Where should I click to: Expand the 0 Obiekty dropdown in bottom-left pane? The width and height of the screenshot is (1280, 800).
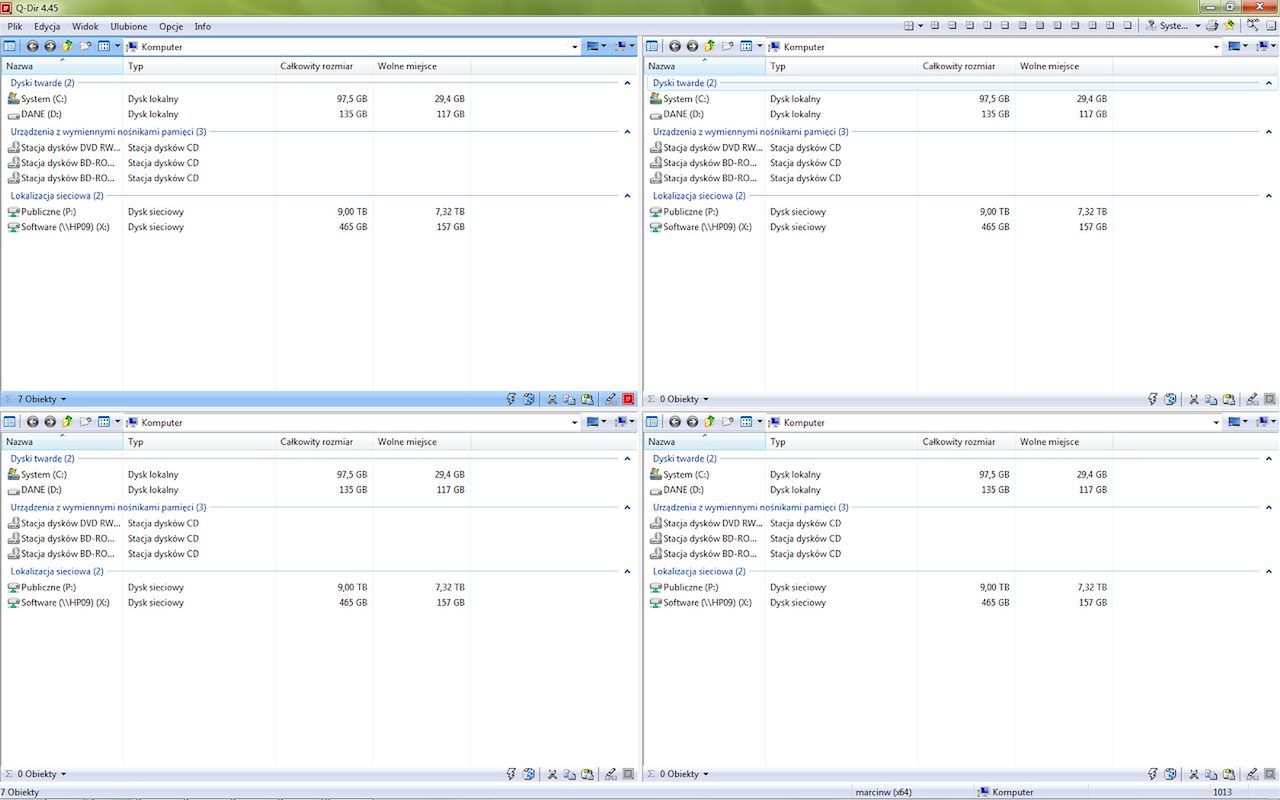pos(63,774)
